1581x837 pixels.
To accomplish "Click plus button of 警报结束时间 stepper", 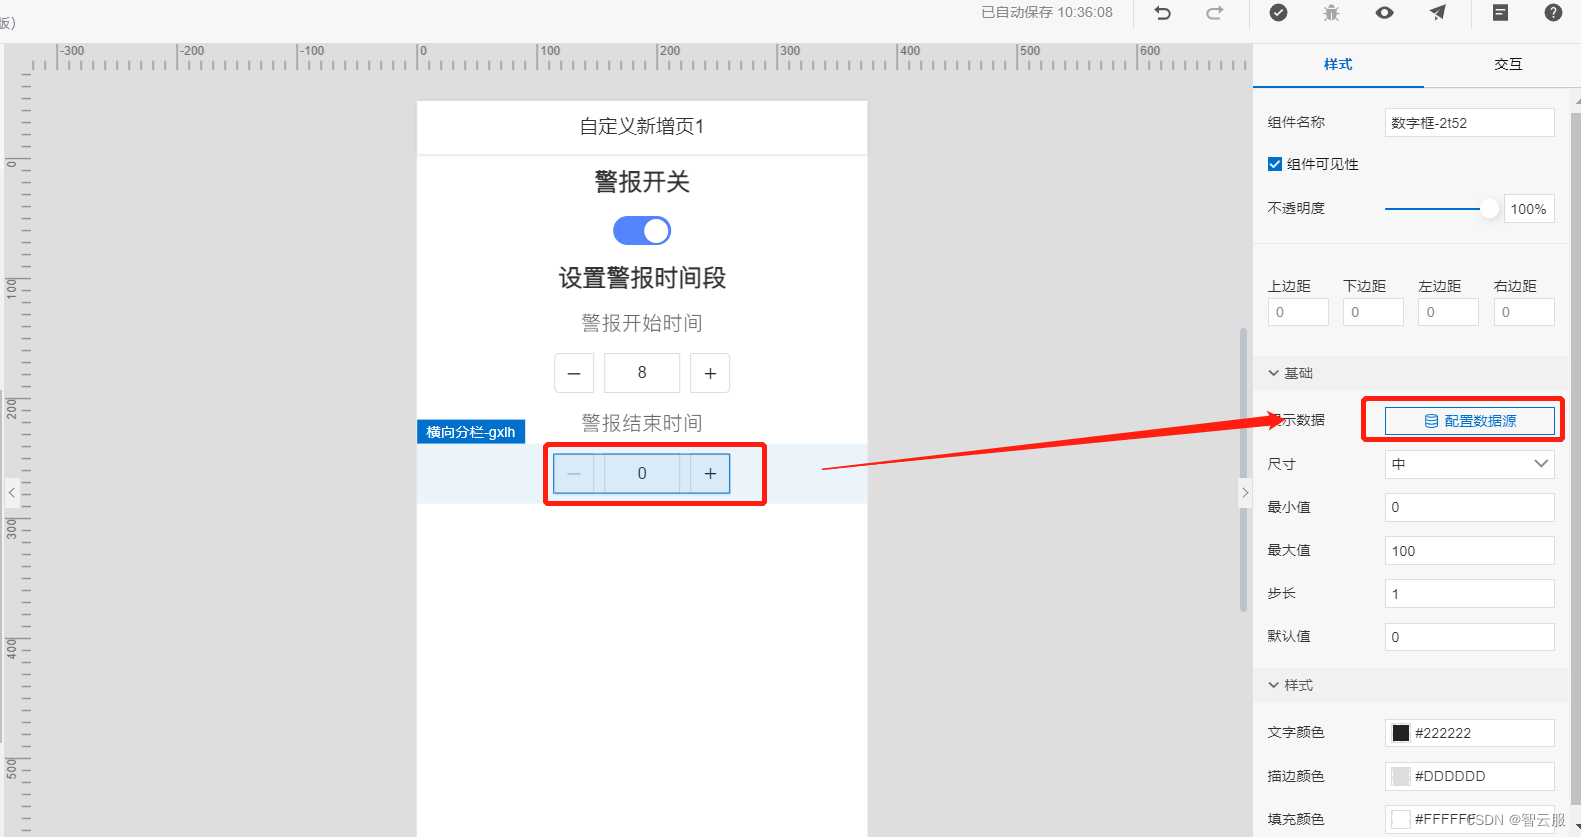I will click(x=710, y=474).
